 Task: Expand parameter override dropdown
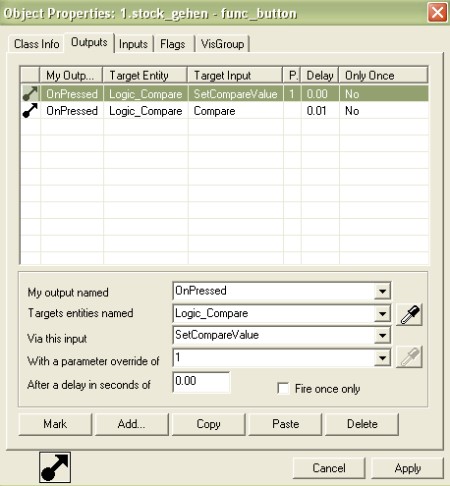click(x=382, y=358)
